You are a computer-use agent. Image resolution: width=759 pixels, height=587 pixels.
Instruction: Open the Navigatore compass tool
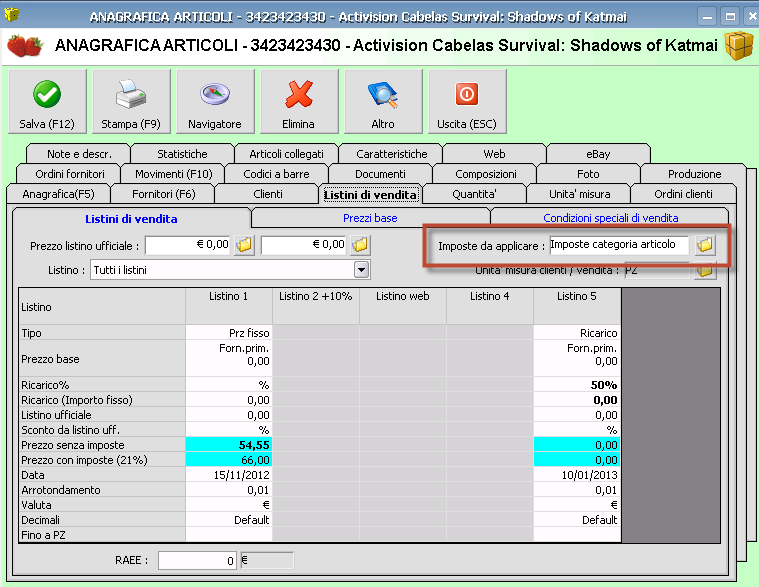point(215,104)
